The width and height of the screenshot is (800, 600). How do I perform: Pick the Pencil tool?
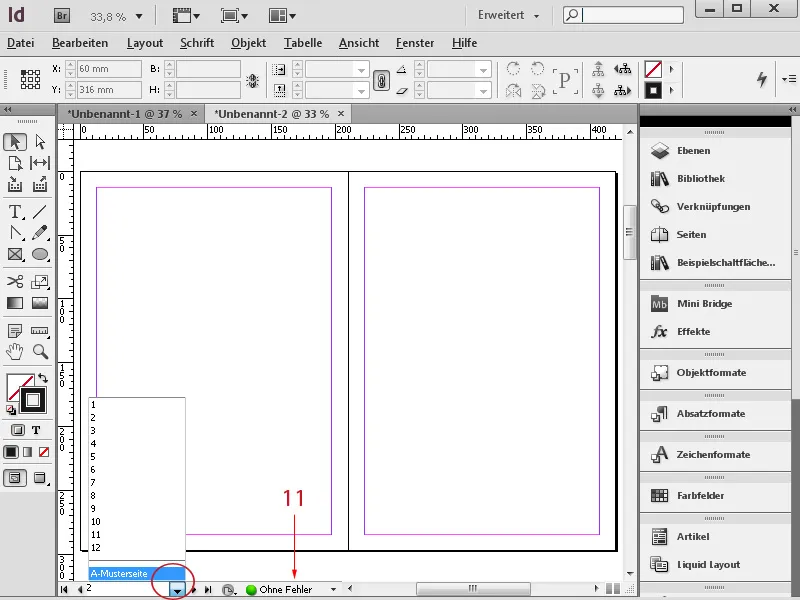click(40, 233)
